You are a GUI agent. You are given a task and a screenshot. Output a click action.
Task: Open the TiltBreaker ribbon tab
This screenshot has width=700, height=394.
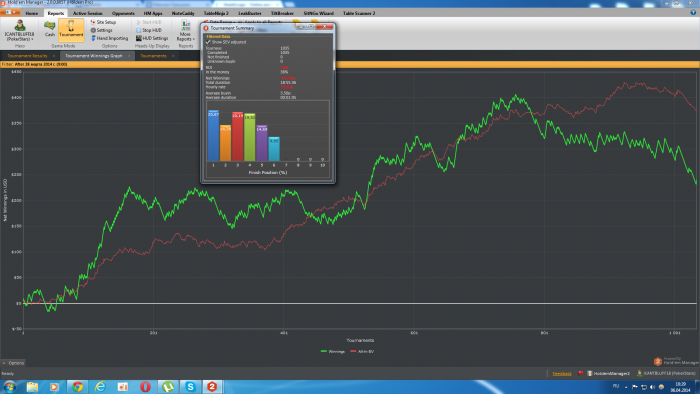pos(282,13)
